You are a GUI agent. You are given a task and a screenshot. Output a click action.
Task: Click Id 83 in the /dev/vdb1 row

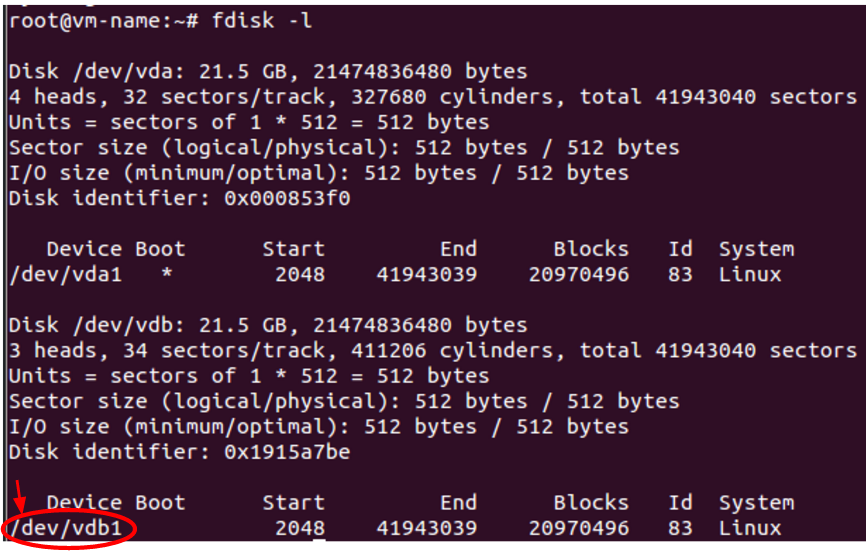pyautogui.click(x=680, y=528)
